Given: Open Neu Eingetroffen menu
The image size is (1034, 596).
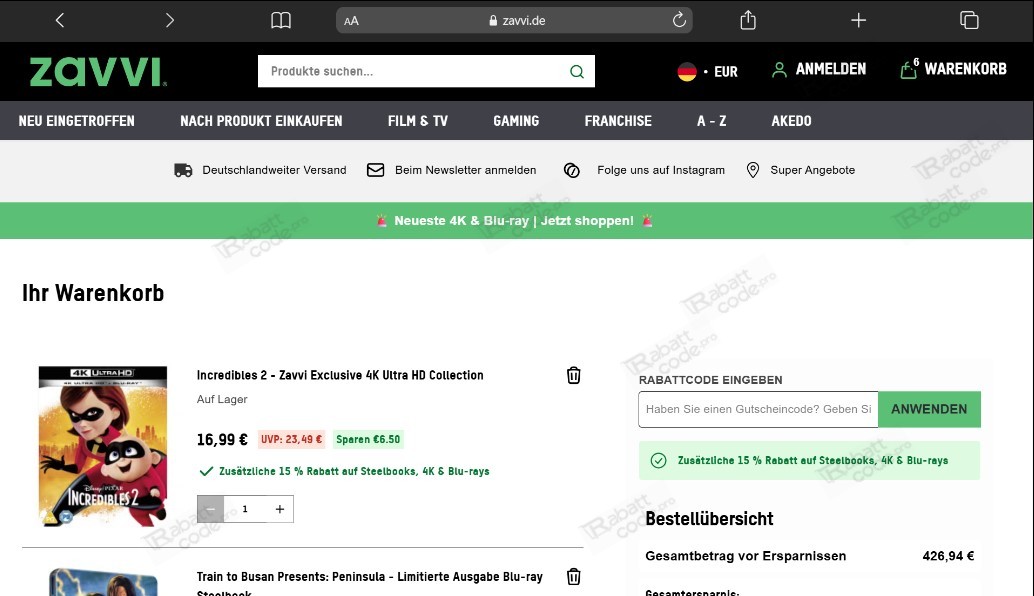Looking at the screenshot, I should (x=76, y=121).
